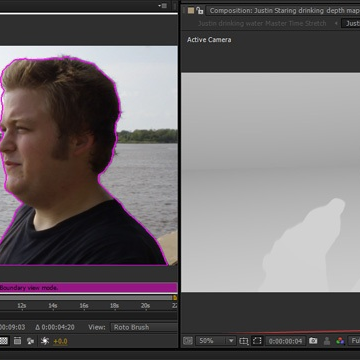The image size is (360, 360).
Task: Click the +0.0 exposure value
Action: coord(60,341)
